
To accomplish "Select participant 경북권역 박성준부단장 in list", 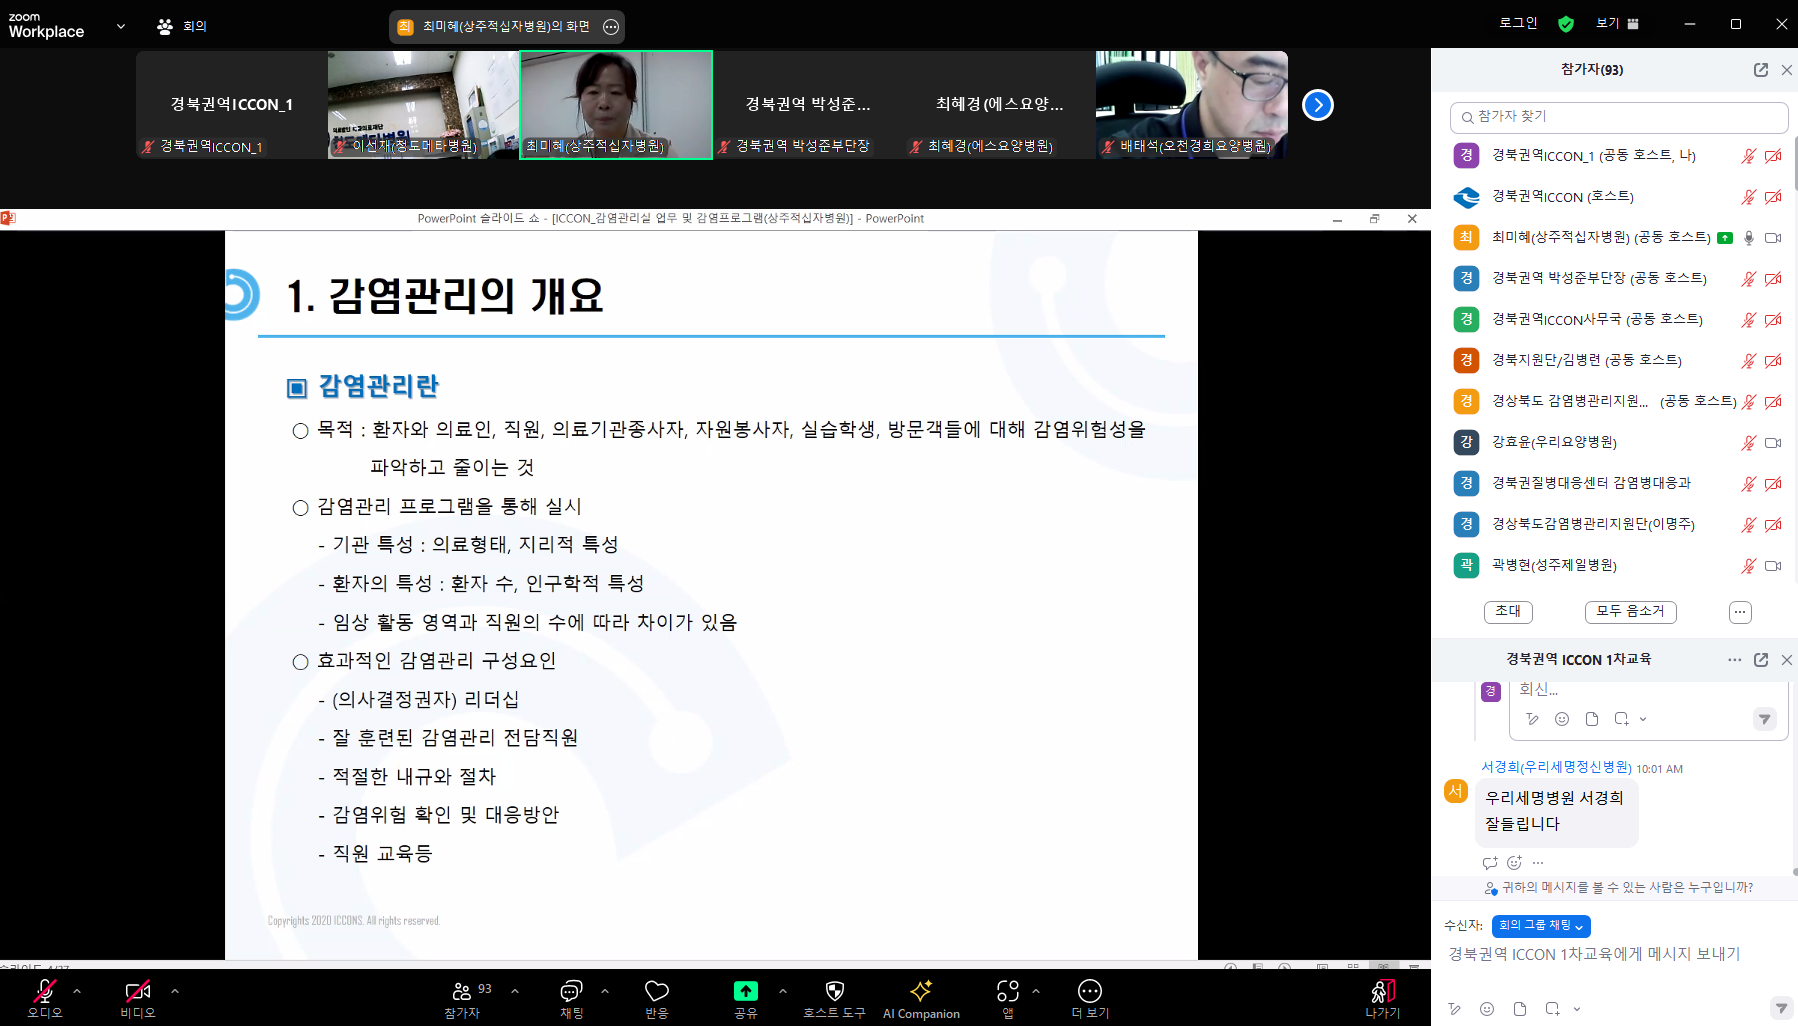I will tap(1599, 278).
